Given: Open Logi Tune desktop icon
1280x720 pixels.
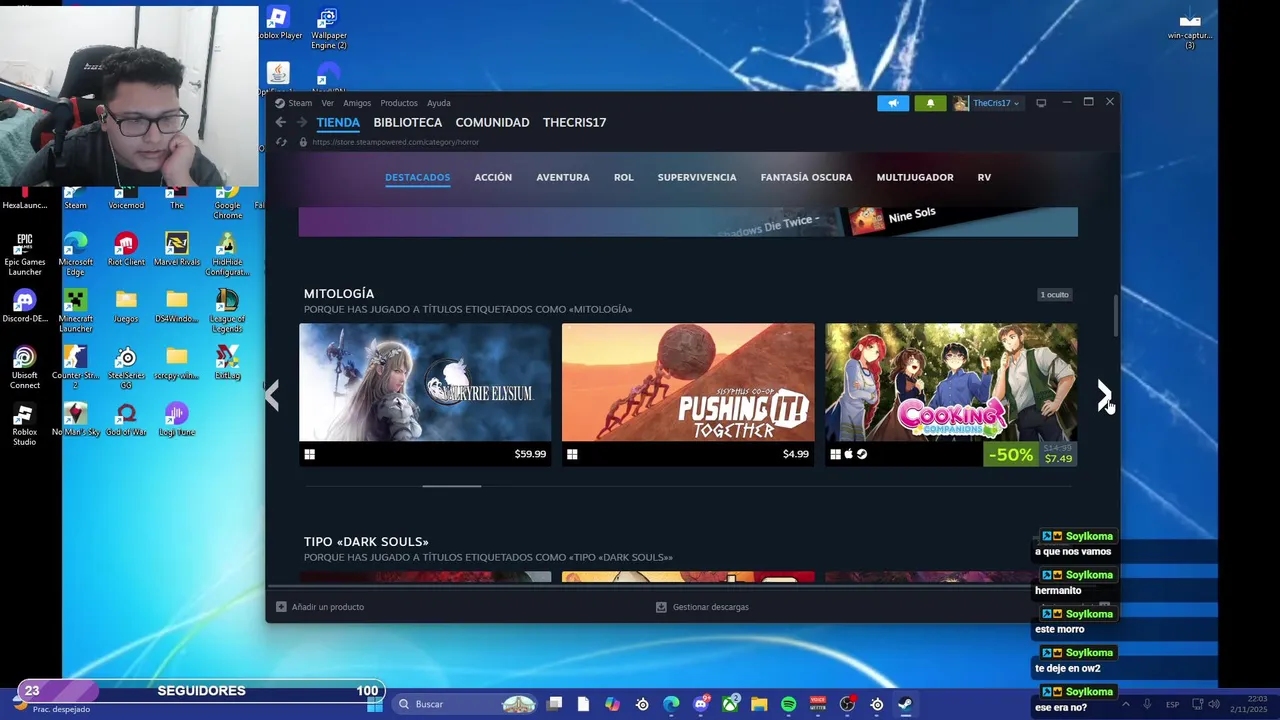Looking at the screenshot, I should tap(177, 420).
